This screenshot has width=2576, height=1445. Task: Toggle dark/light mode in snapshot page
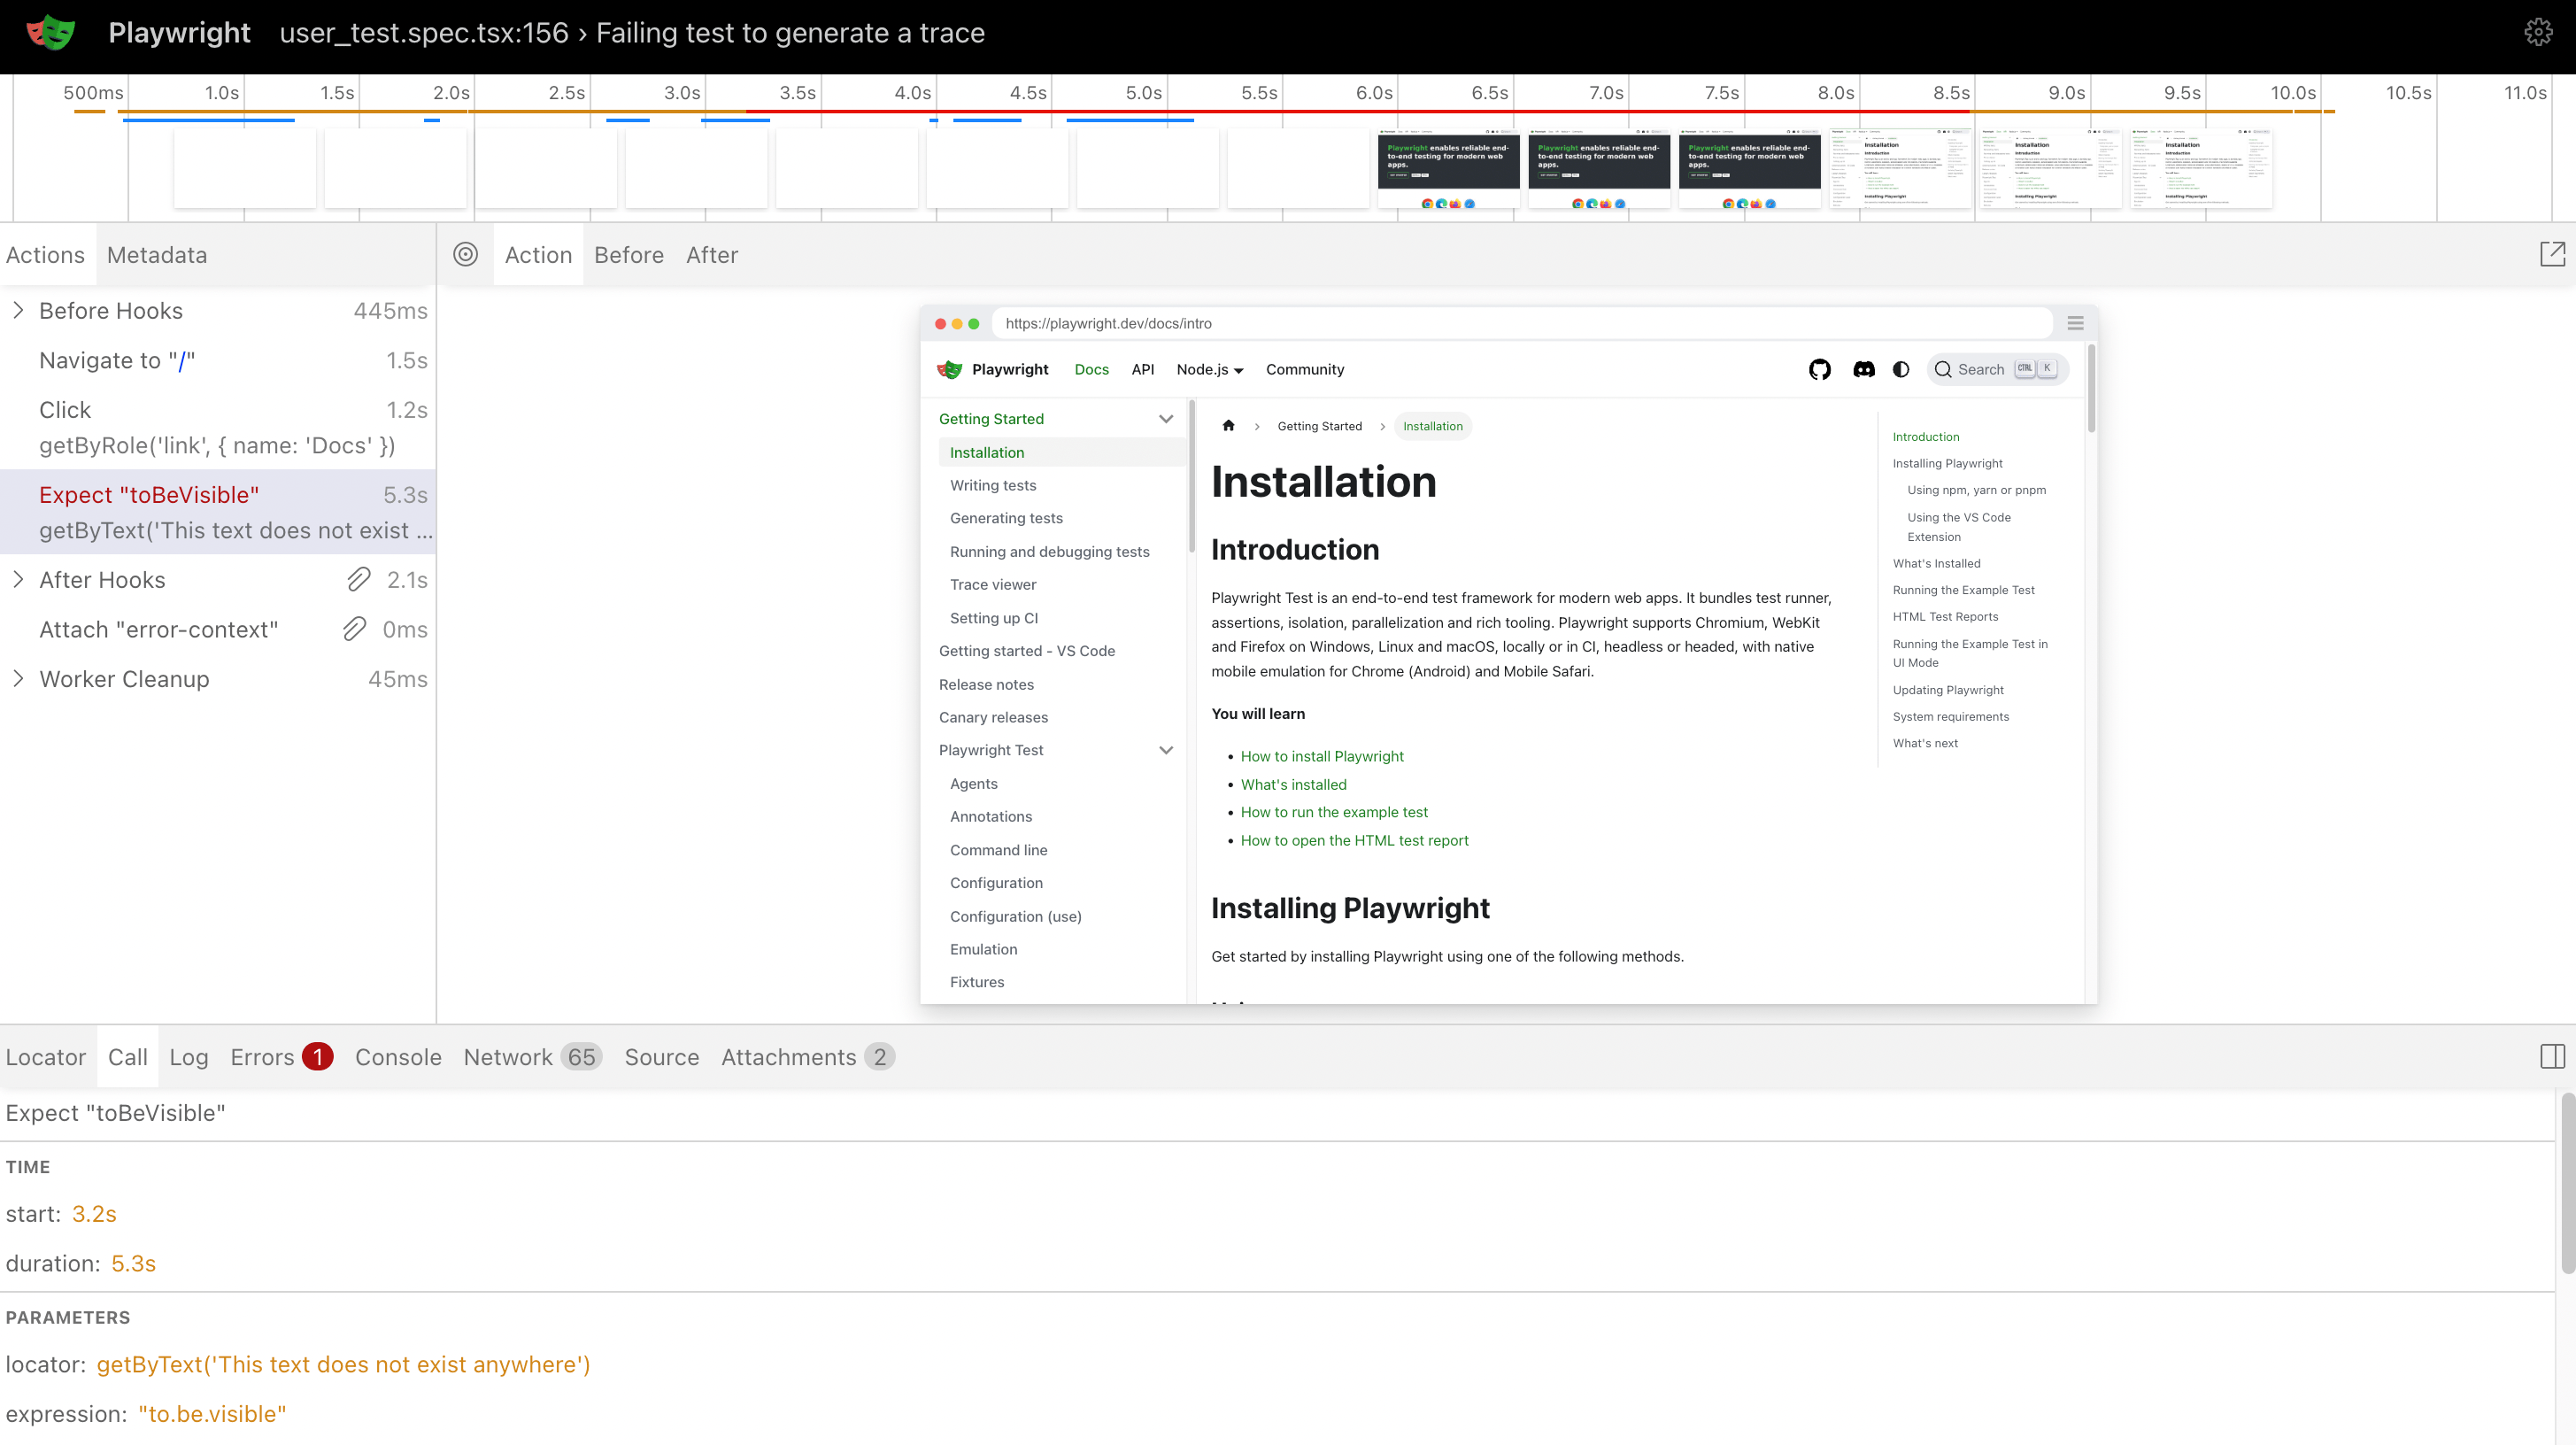[1901, 370]
